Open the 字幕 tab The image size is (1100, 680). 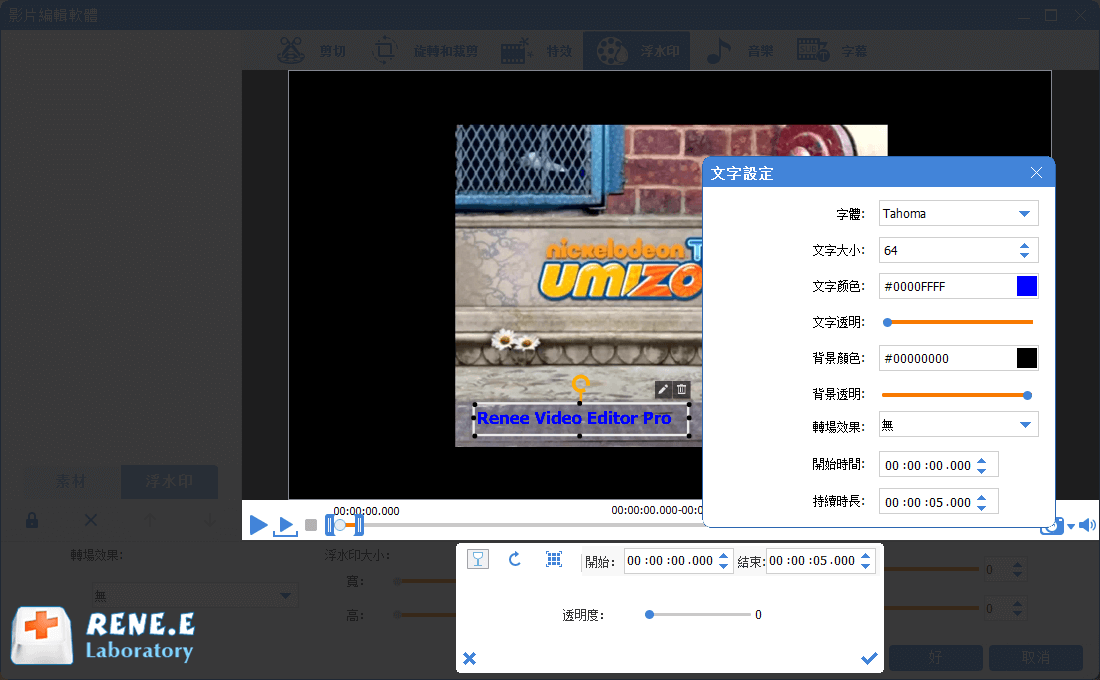click(x=832, y=51)
